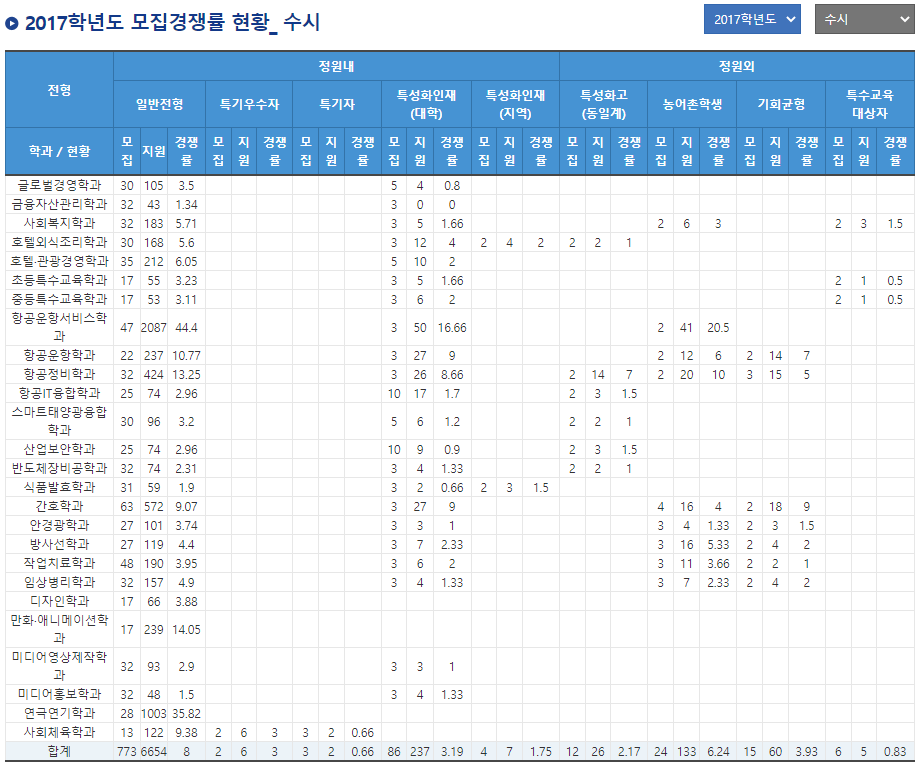Click the competition rate value 14.05

(186, 630)
